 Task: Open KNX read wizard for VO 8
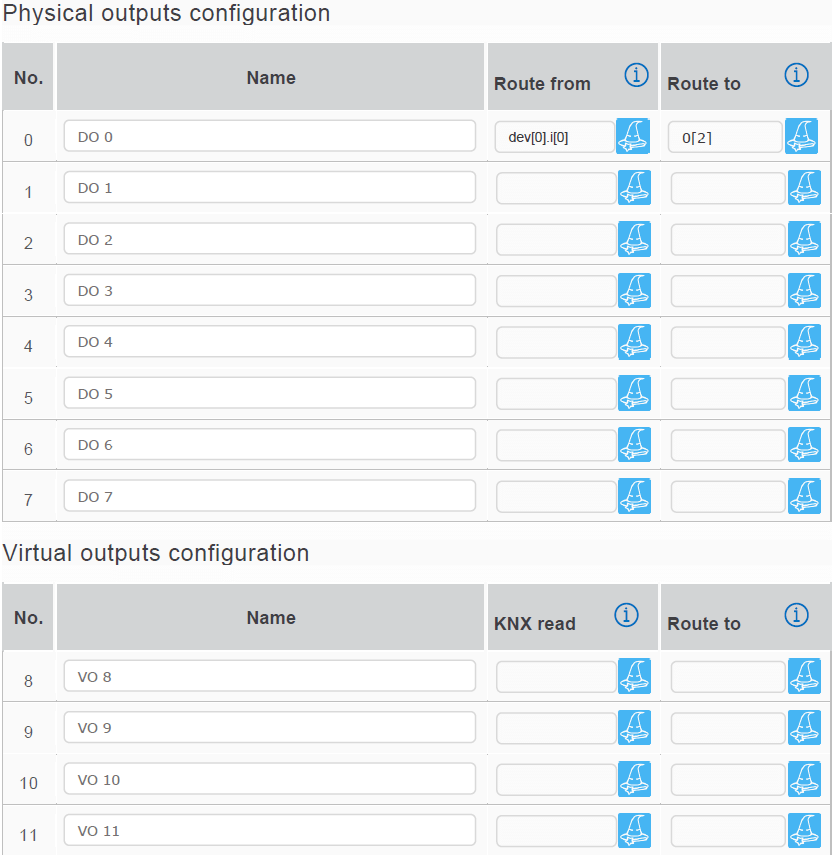click(x=634, y=677)
